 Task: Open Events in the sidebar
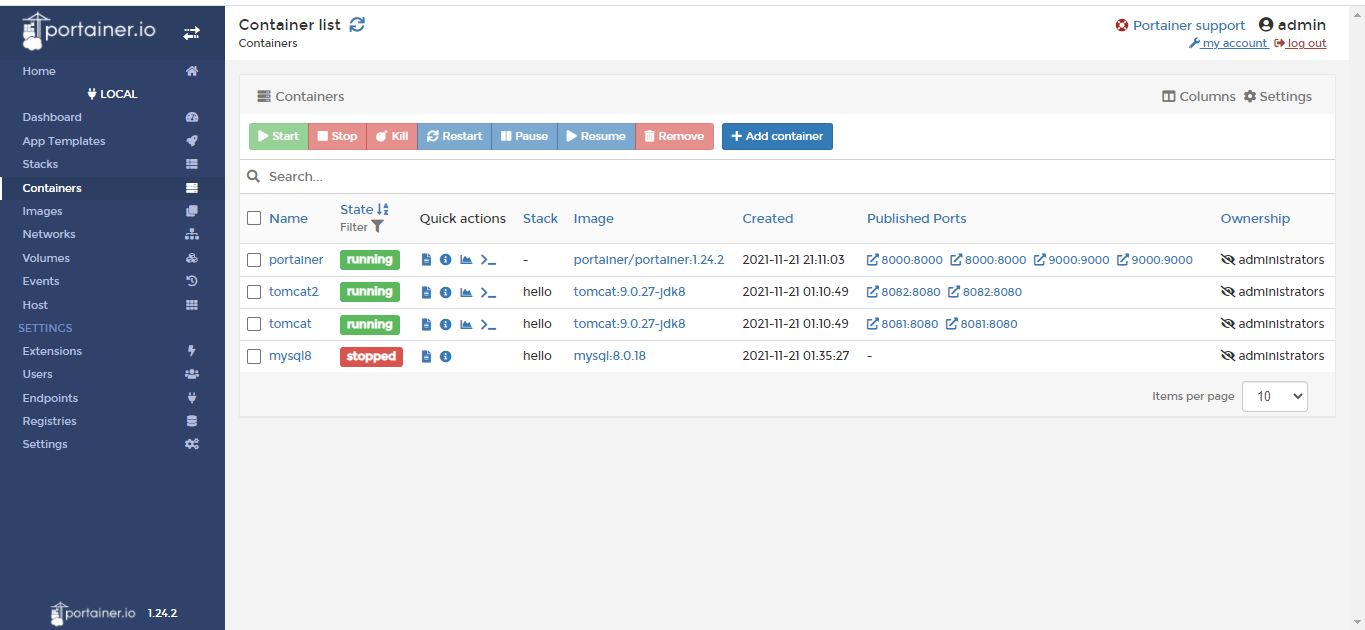112,281
